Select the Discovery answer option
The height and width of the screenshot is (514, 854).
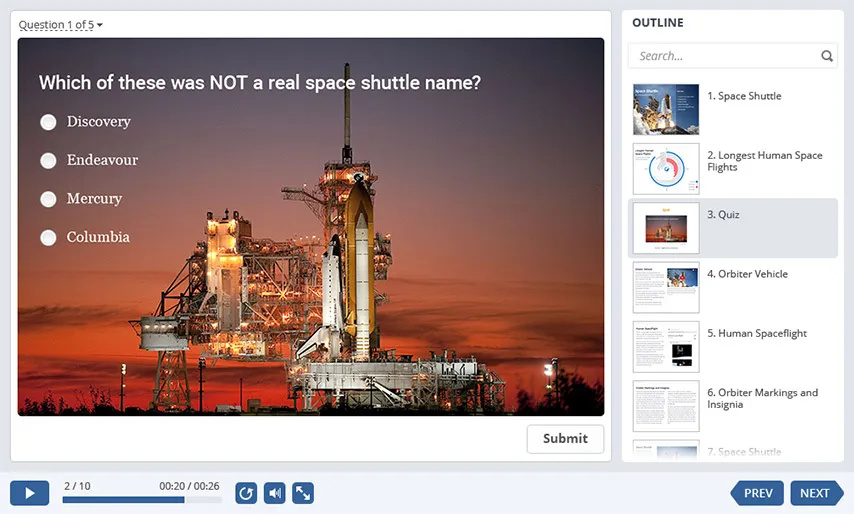tap(48, 122)
